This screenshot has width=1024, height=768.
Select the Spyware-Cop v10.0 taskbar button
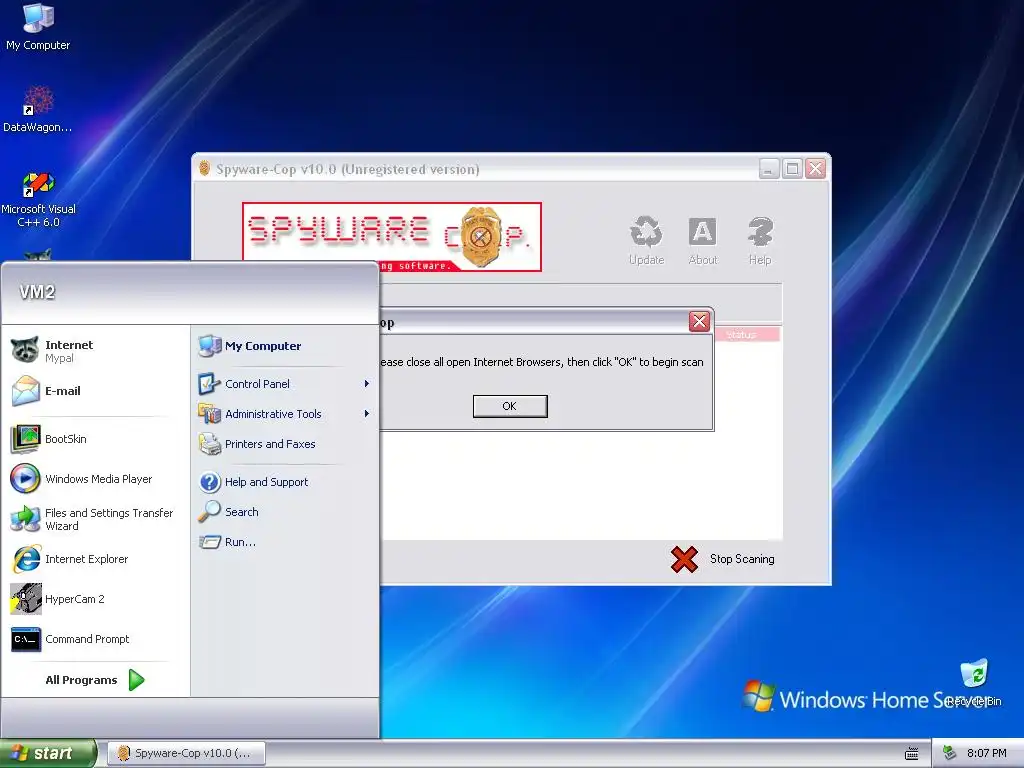pos(187,753)
